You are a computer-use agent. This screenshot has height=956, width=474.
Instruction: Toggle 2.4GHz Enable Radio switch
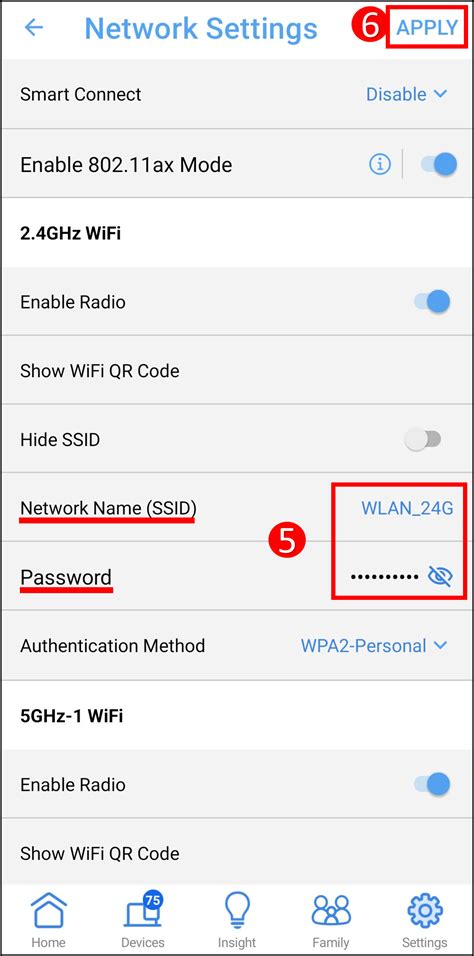click(433, 301)
